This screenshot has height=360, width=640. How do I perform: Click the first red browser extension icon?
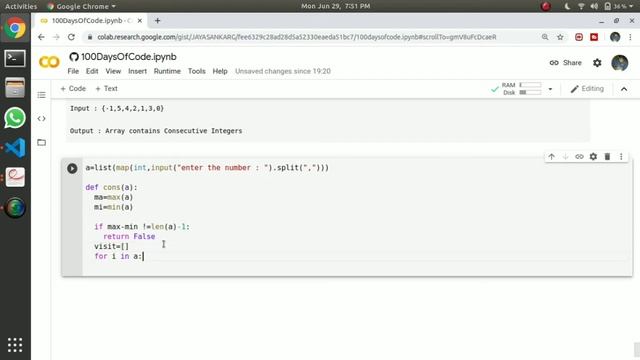coord(579,37)
